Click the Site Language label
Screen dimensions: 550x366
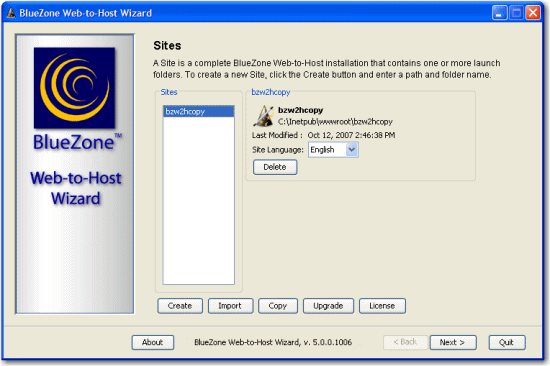277,150
